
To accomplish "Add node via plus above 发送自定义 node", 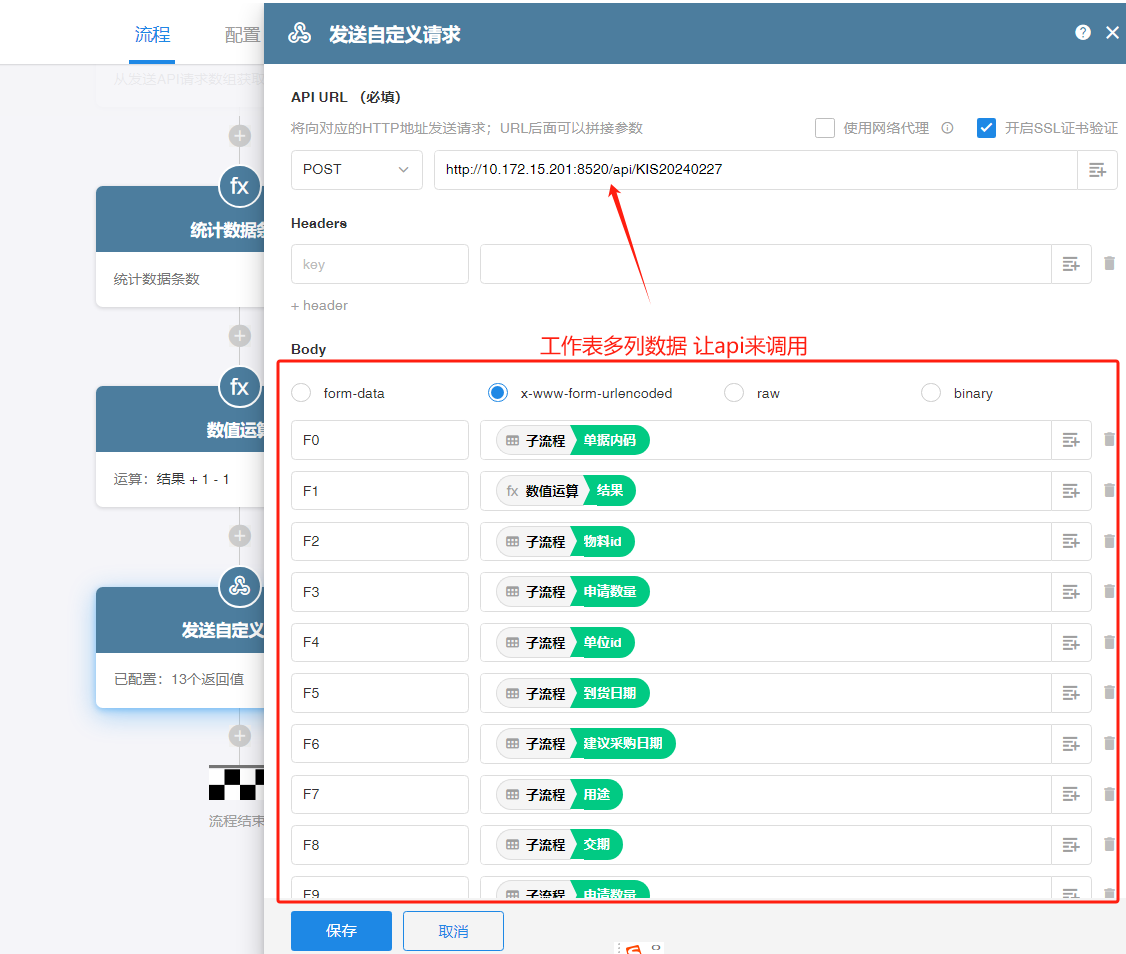I will (240, 535).
